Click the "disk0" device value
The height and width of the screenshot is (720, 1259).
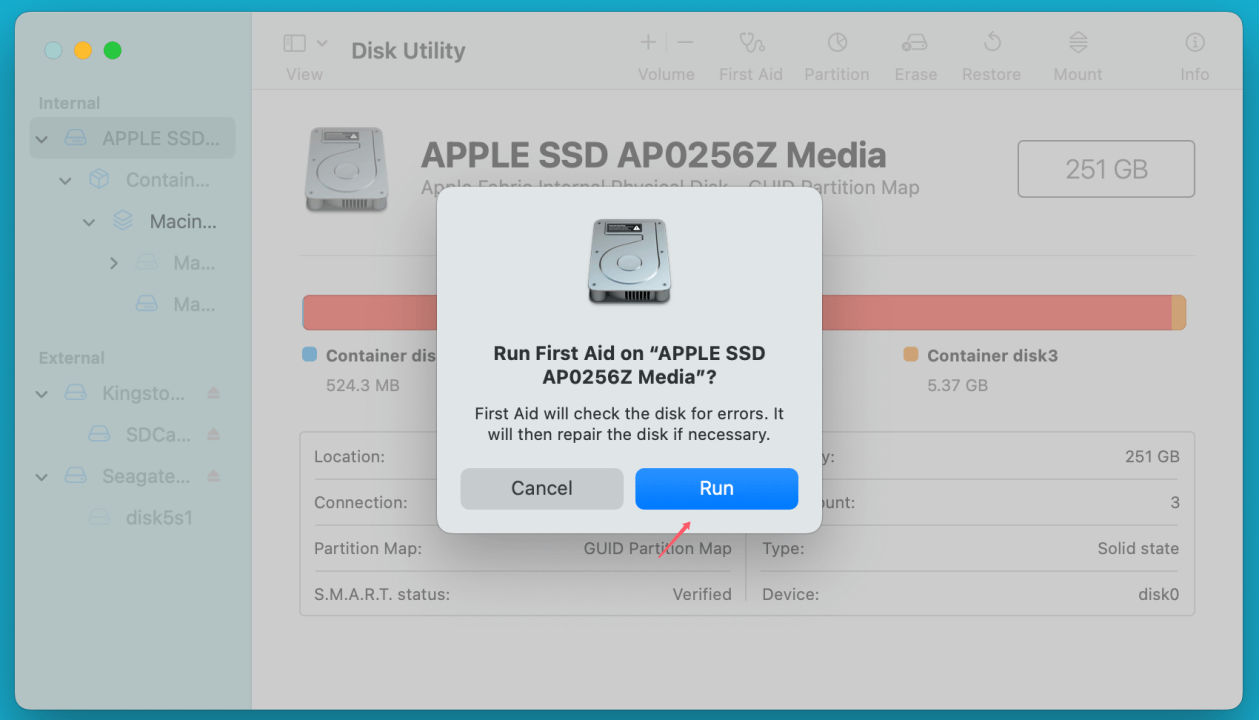(1159, 595)
